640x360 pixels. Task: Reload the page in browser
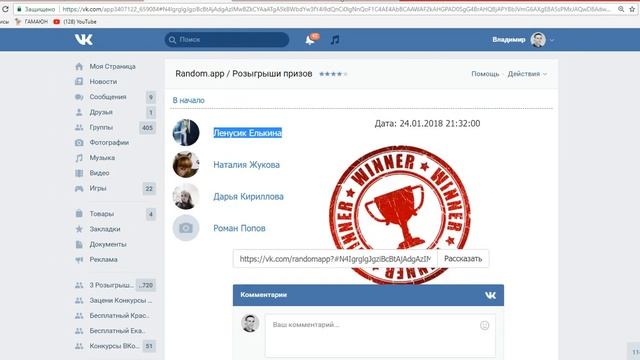[x=5, y=9]
